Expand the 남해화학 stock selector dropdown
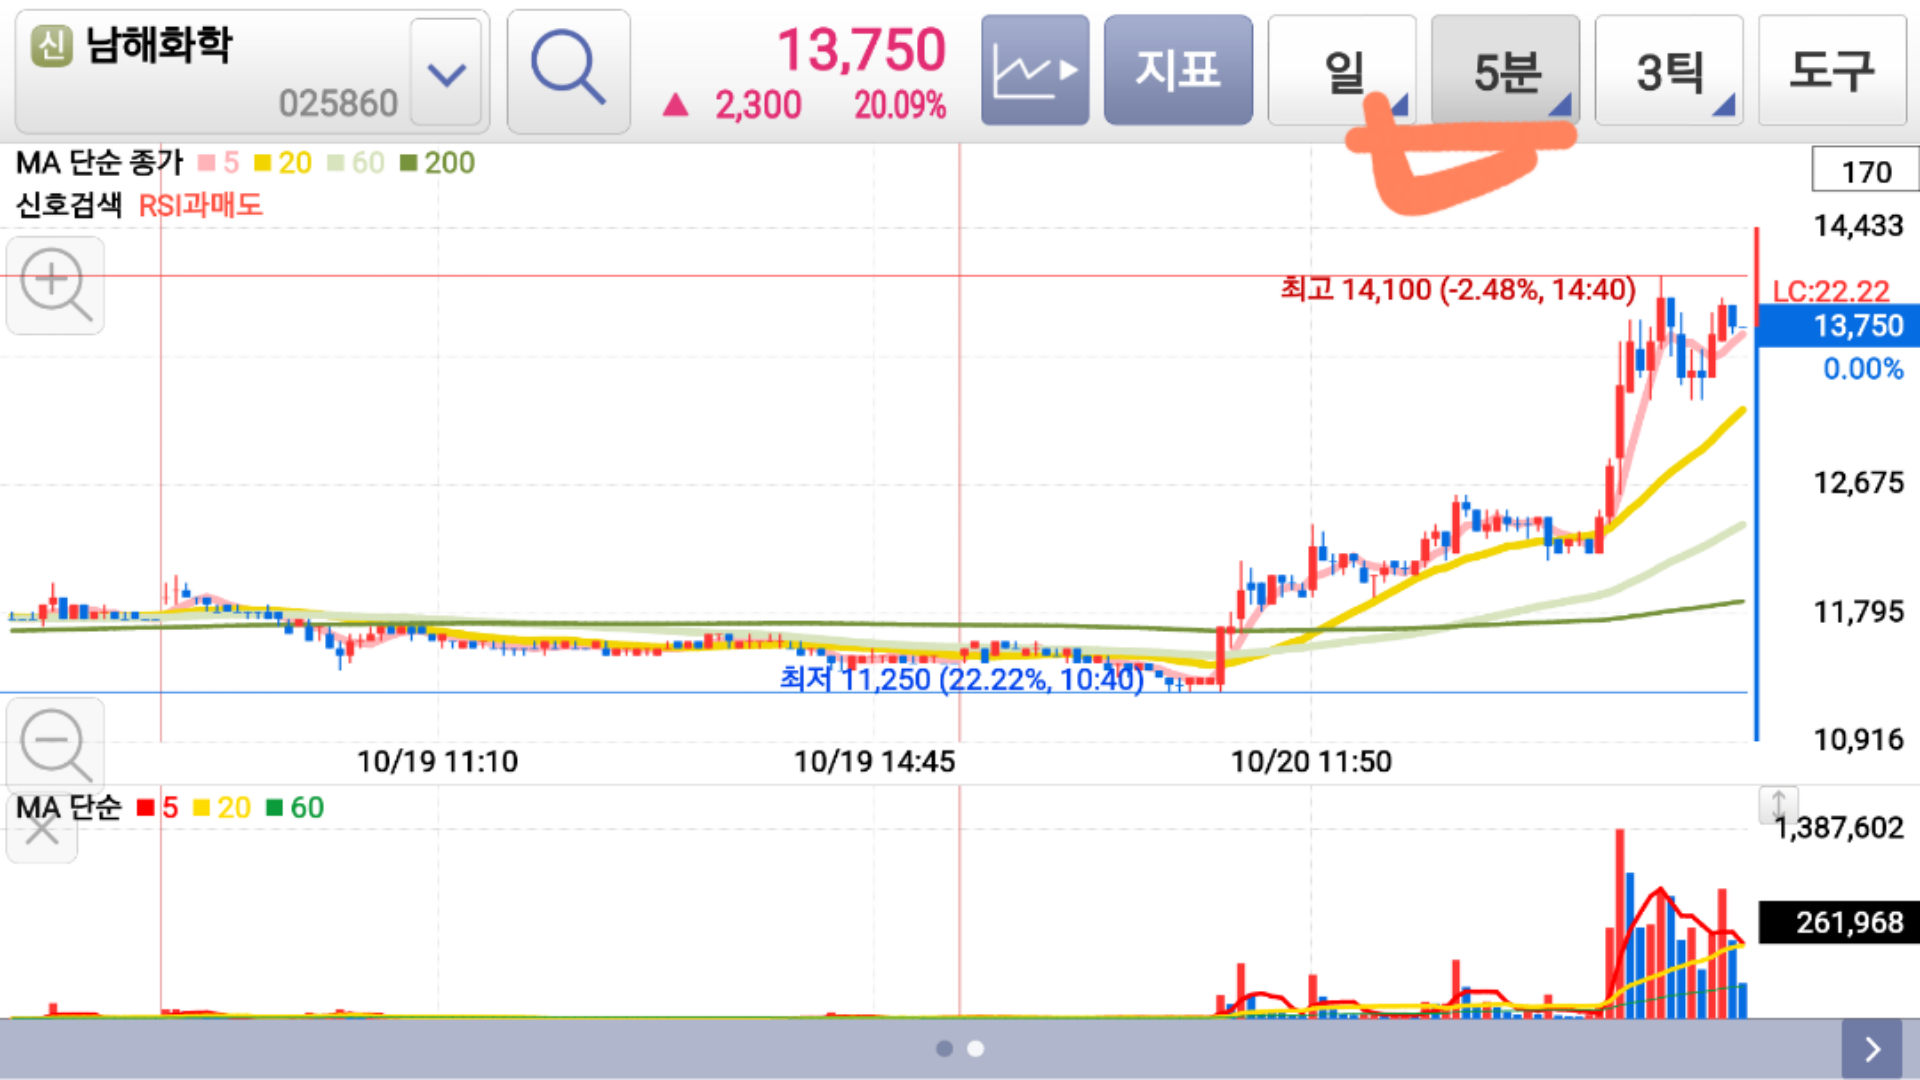The width and height of the screenshot is (1920, 1080). [447, 73]
